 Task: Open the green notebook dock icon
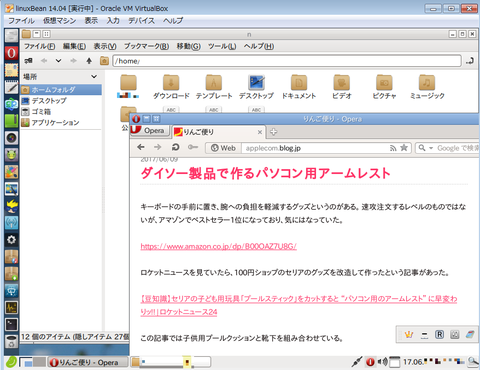coord(11,121)
